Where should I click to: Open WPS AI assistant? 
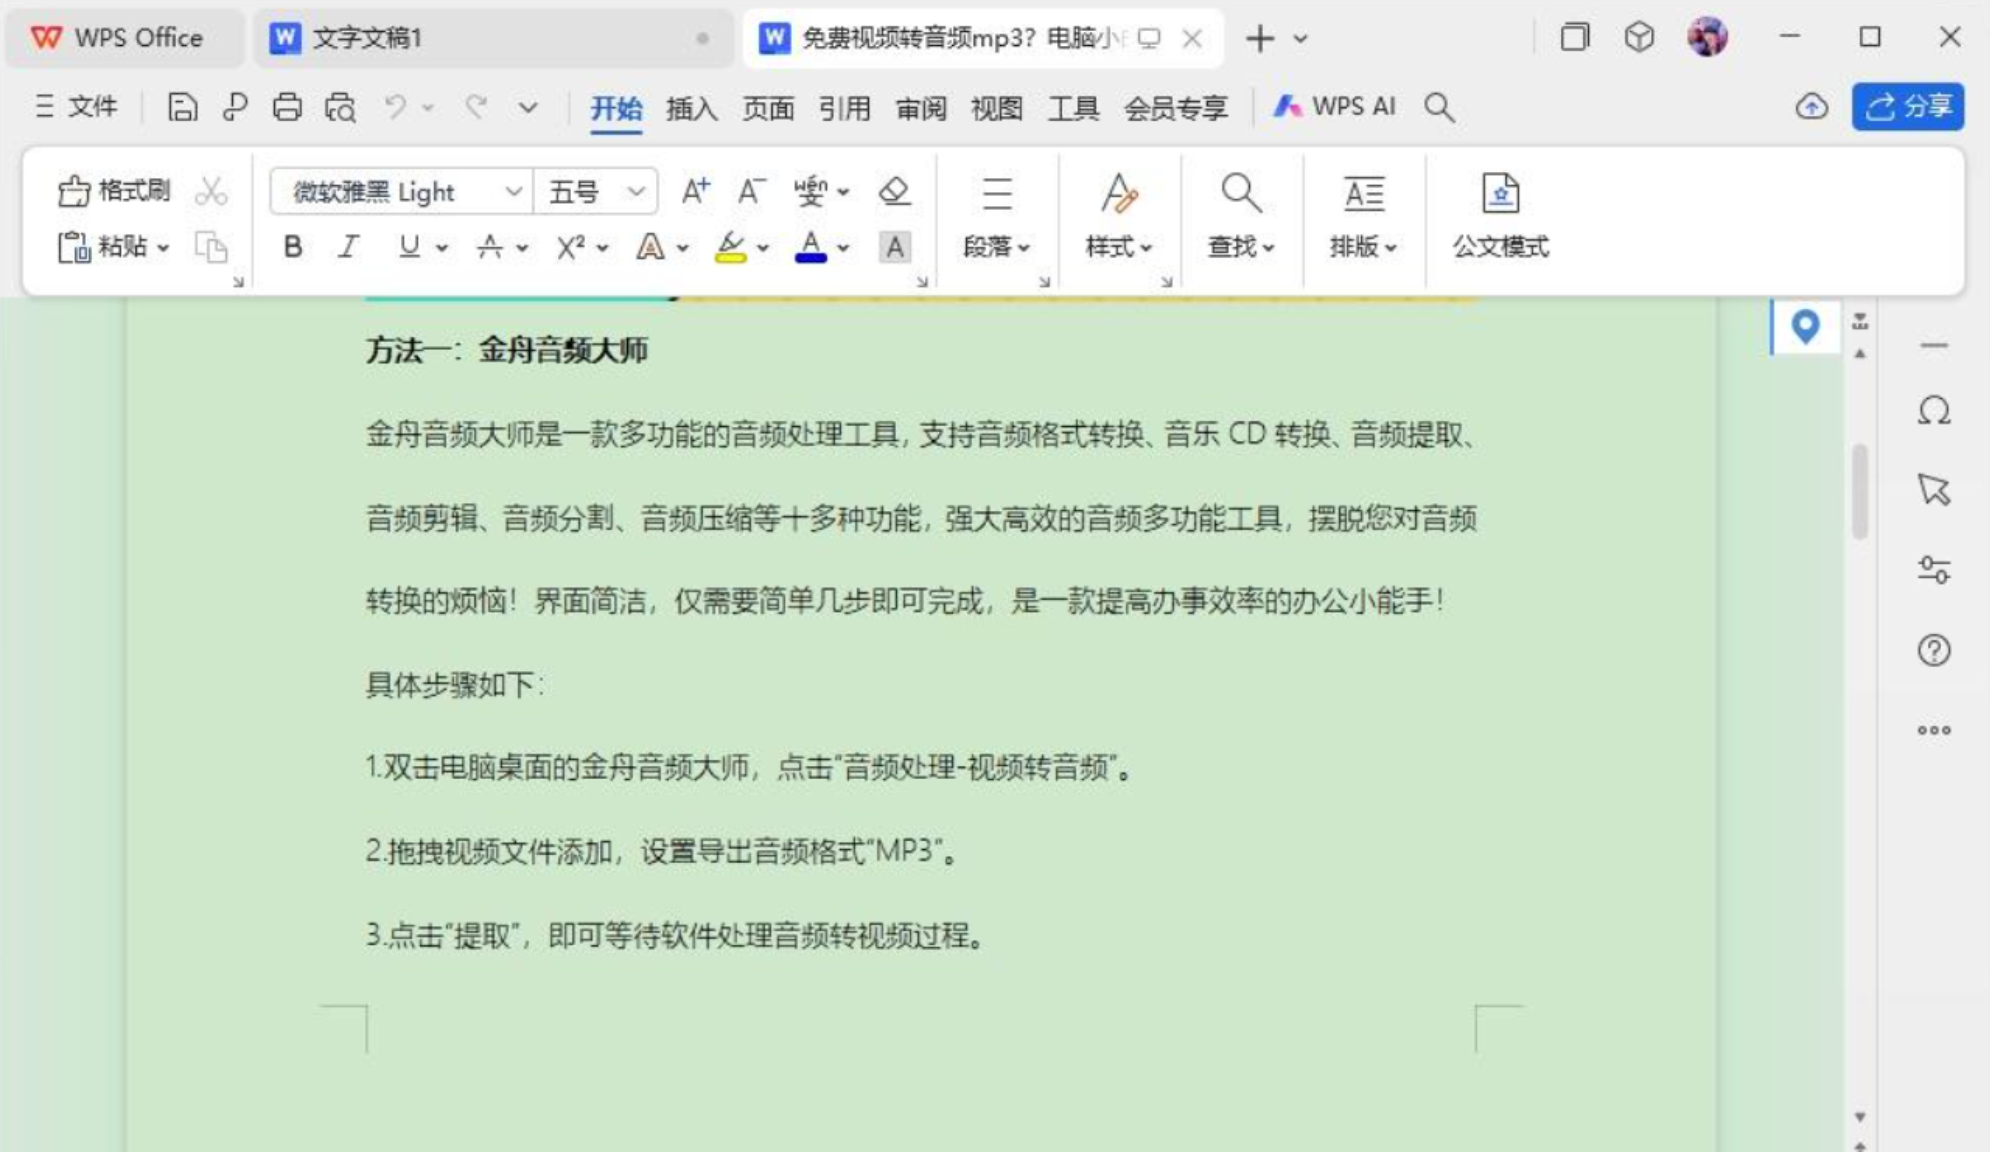tap(1334, 107)
